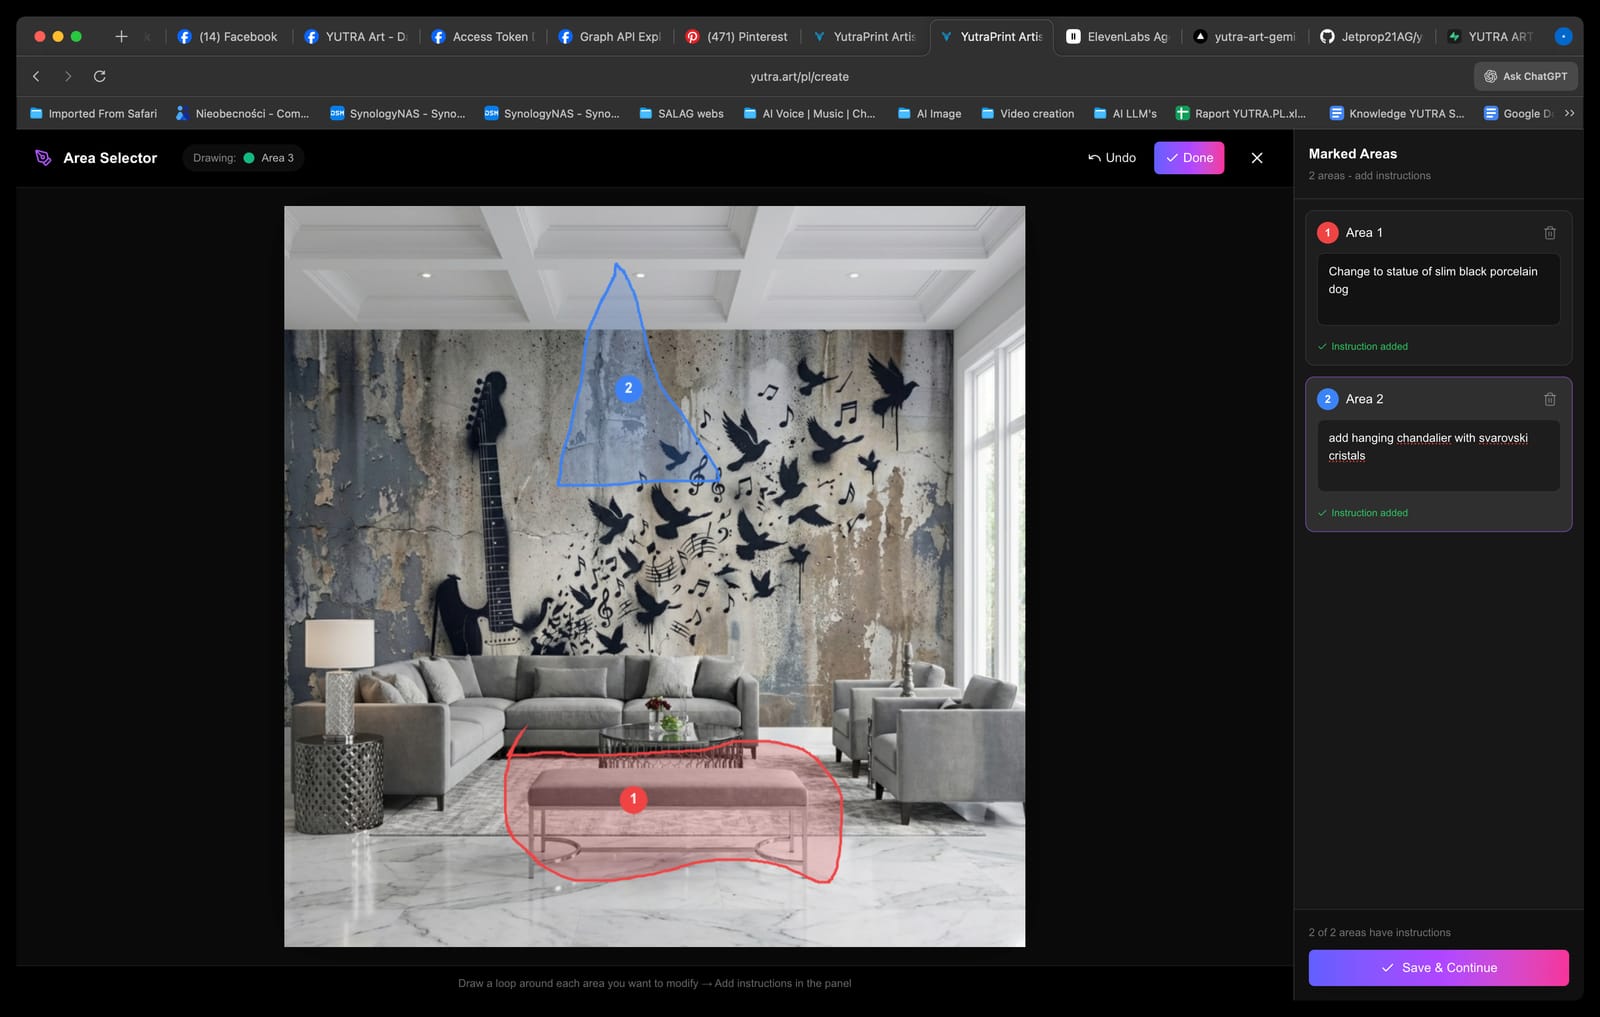Screen dimensions: 1600x1017
Task: Open the AI Voice bookmarks folder
Action: coord(809,114)
